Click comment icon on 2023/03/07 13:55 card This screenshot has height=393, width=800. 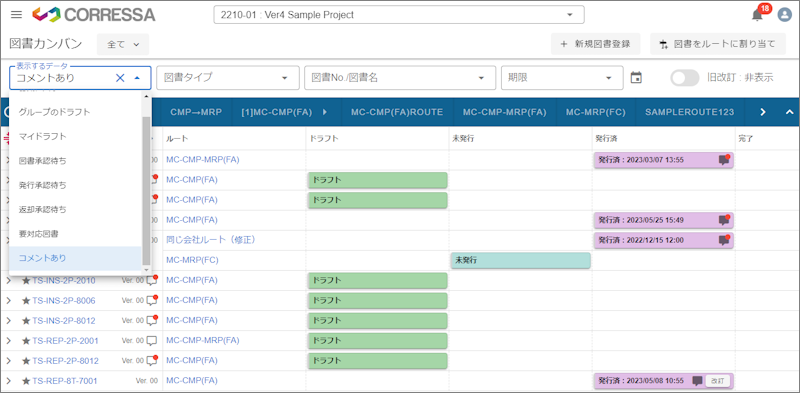[x=723, y=160]
